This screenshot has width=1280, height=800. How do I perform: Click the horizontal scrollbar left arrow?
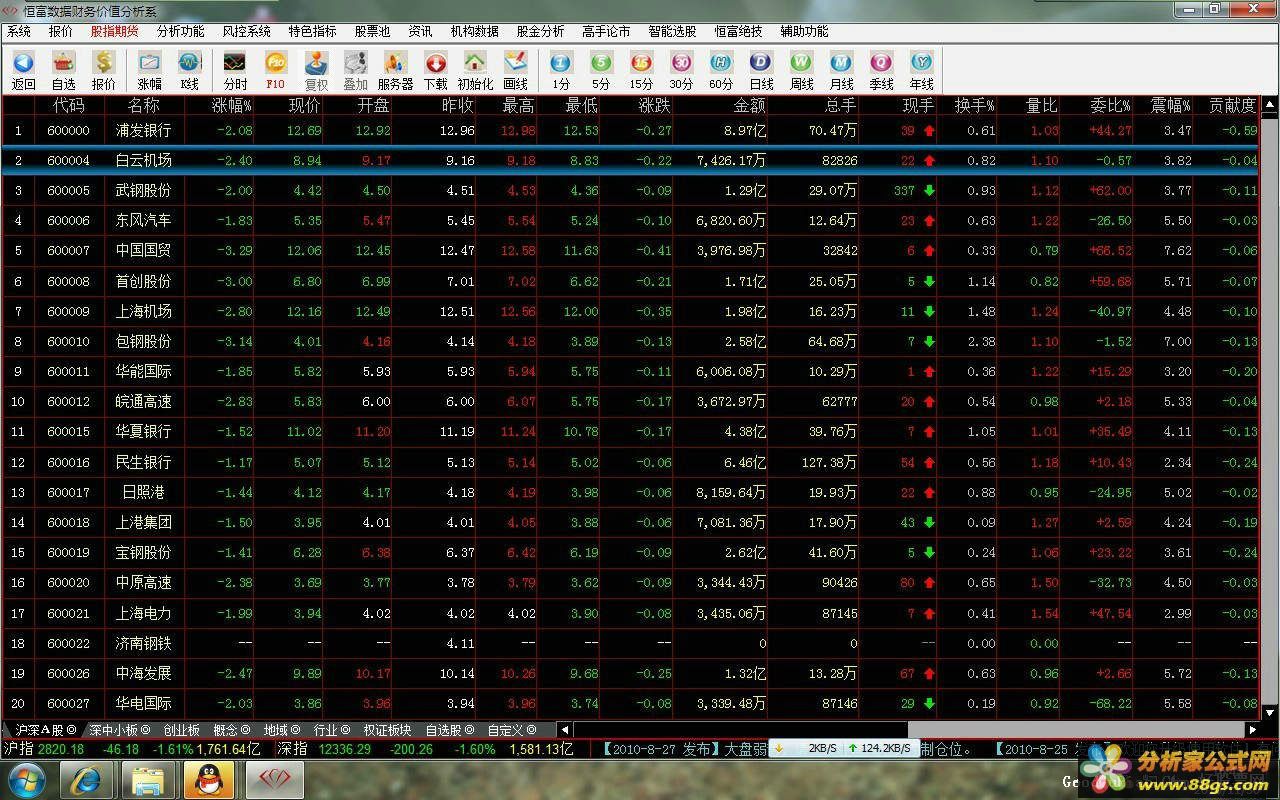(x=564, y=730)
